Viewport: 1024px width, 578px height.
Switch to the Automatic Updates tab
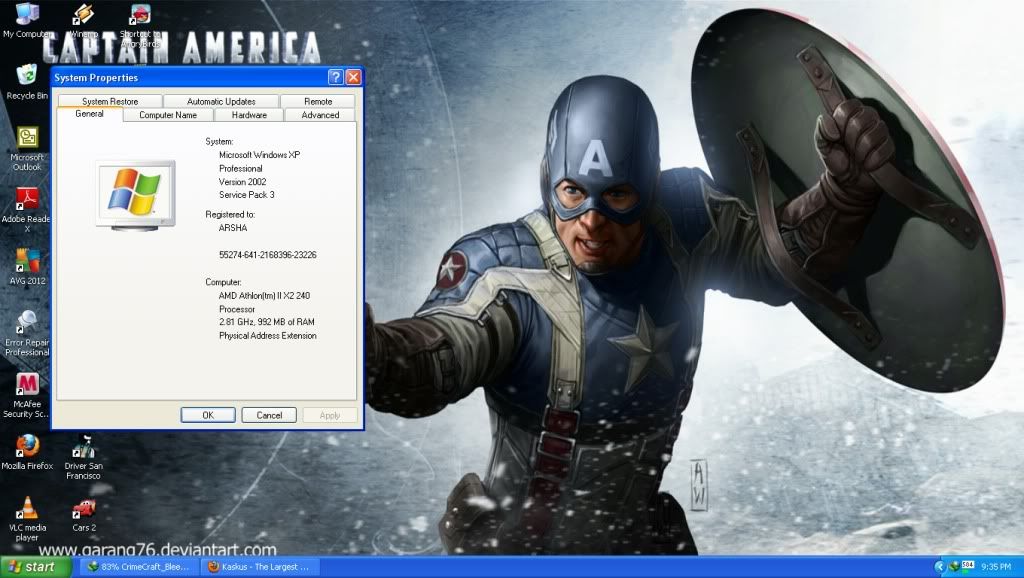(221, 101)
